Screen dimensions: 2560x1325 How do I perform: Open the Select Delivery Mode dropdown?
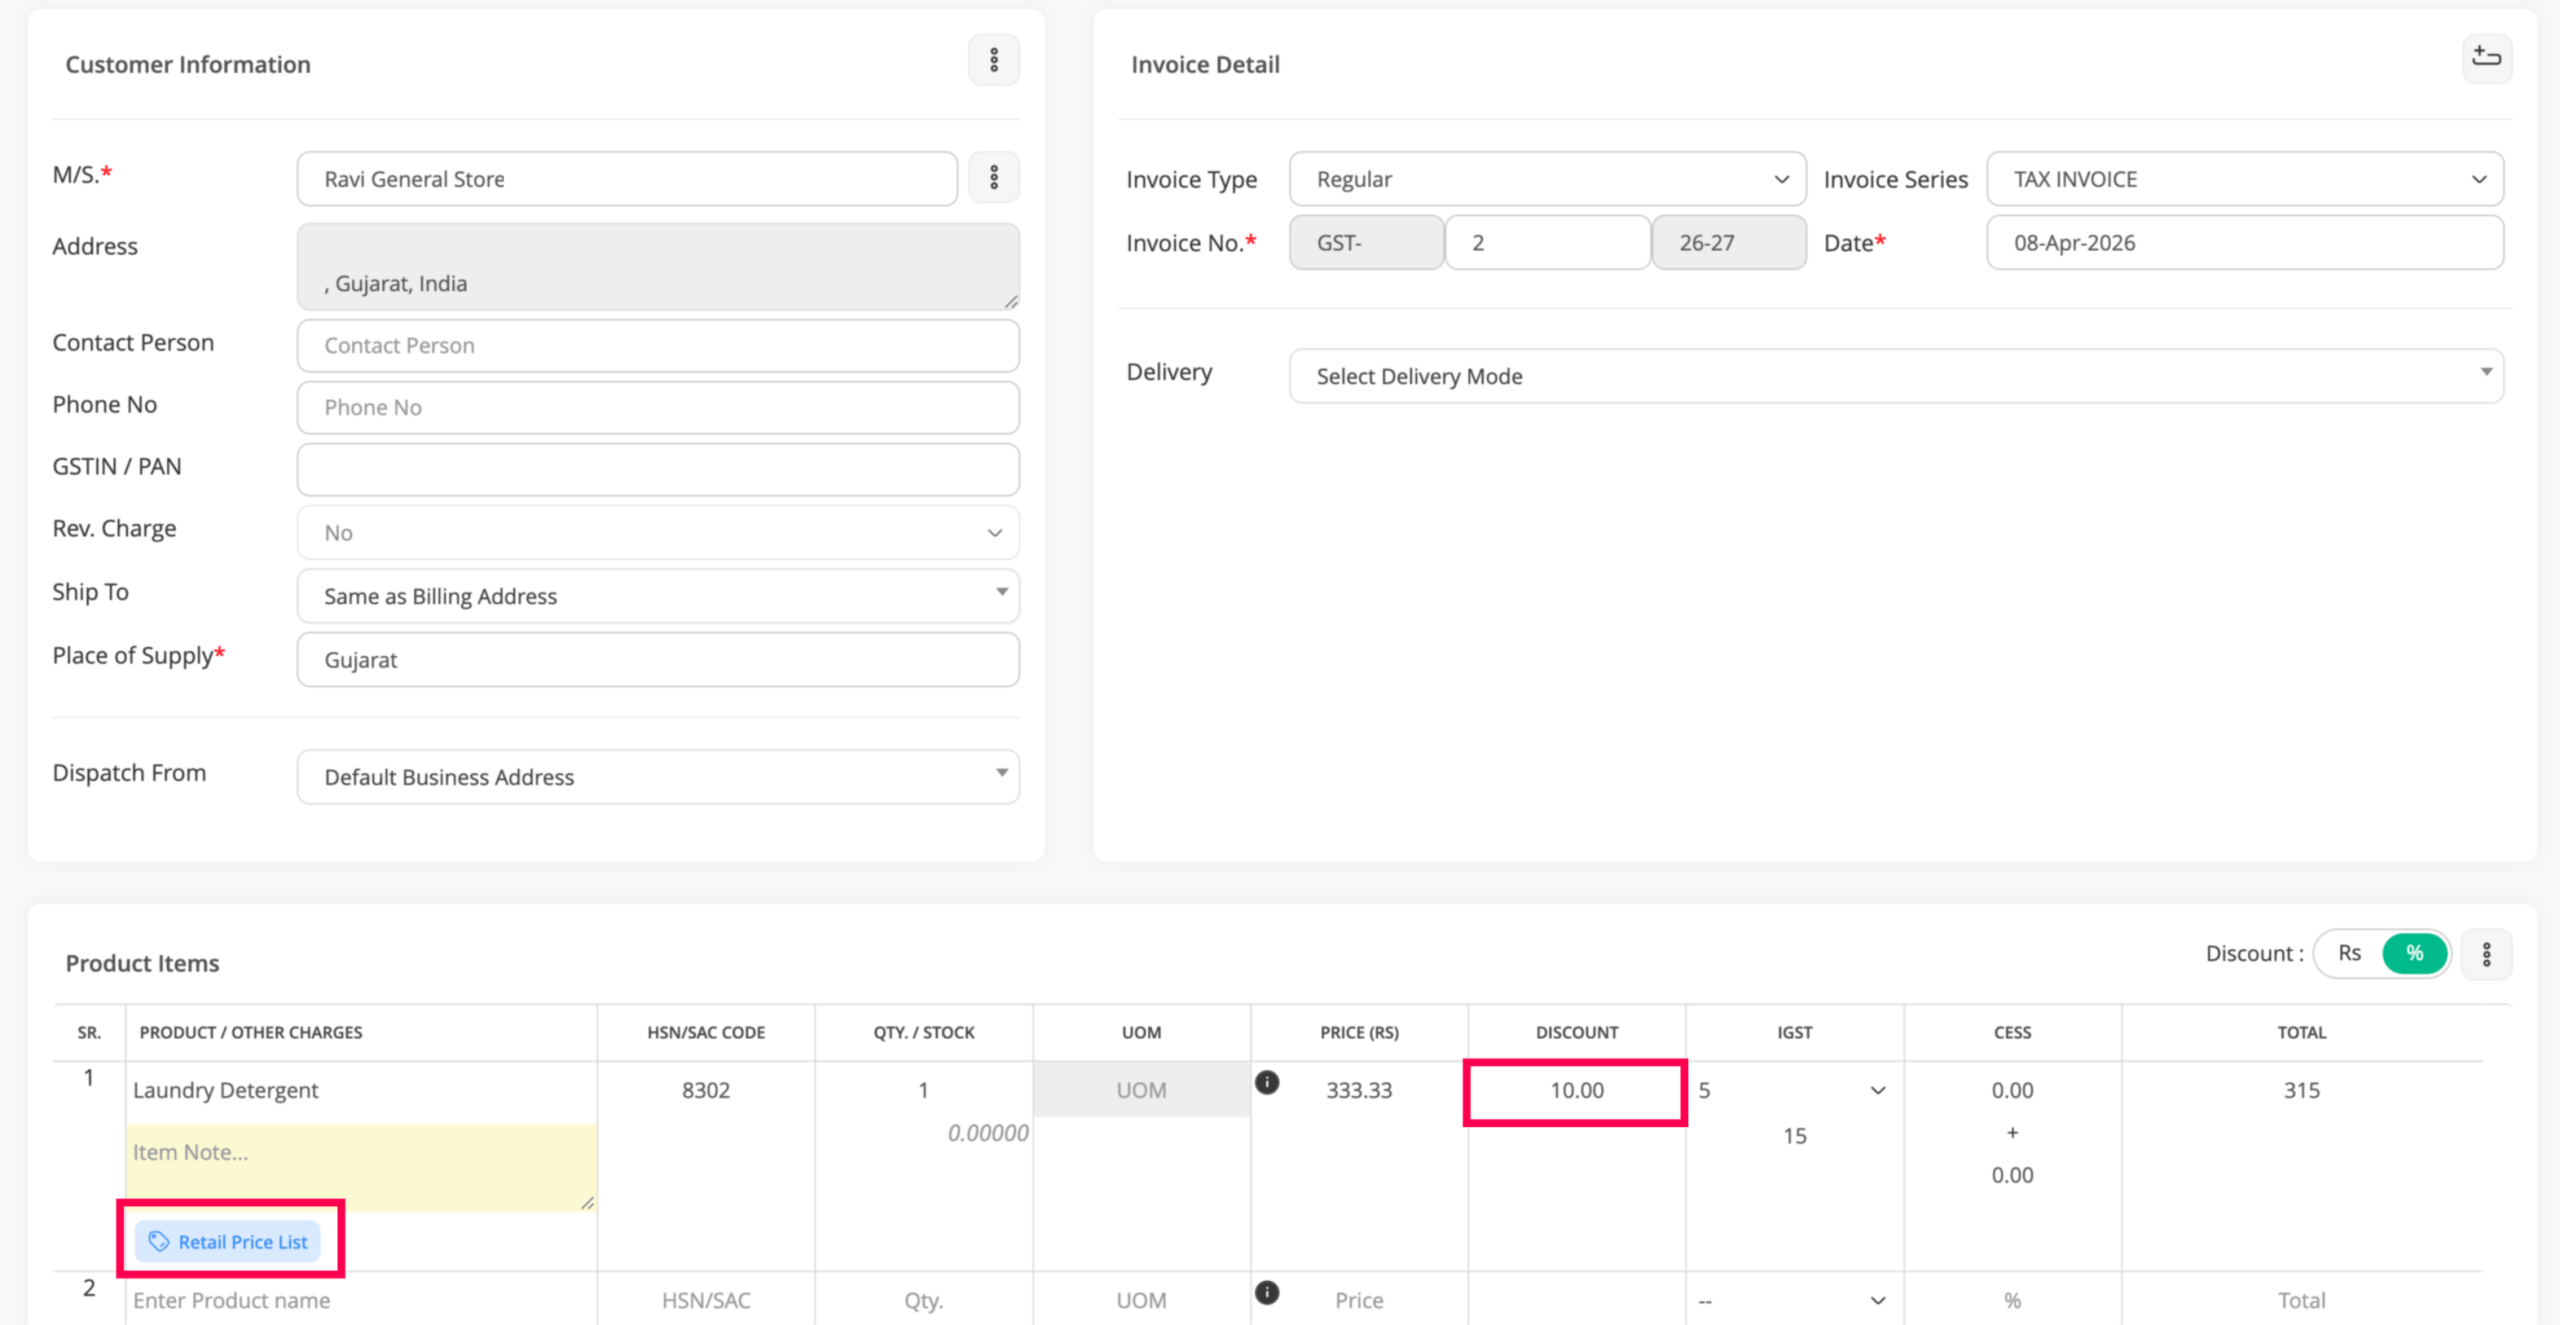point(1895,376)
